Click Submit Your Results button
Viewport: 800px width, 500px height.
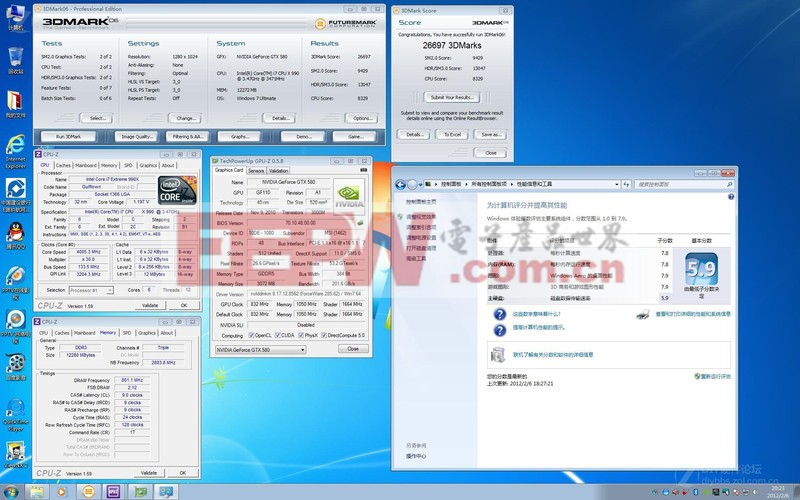452,97
